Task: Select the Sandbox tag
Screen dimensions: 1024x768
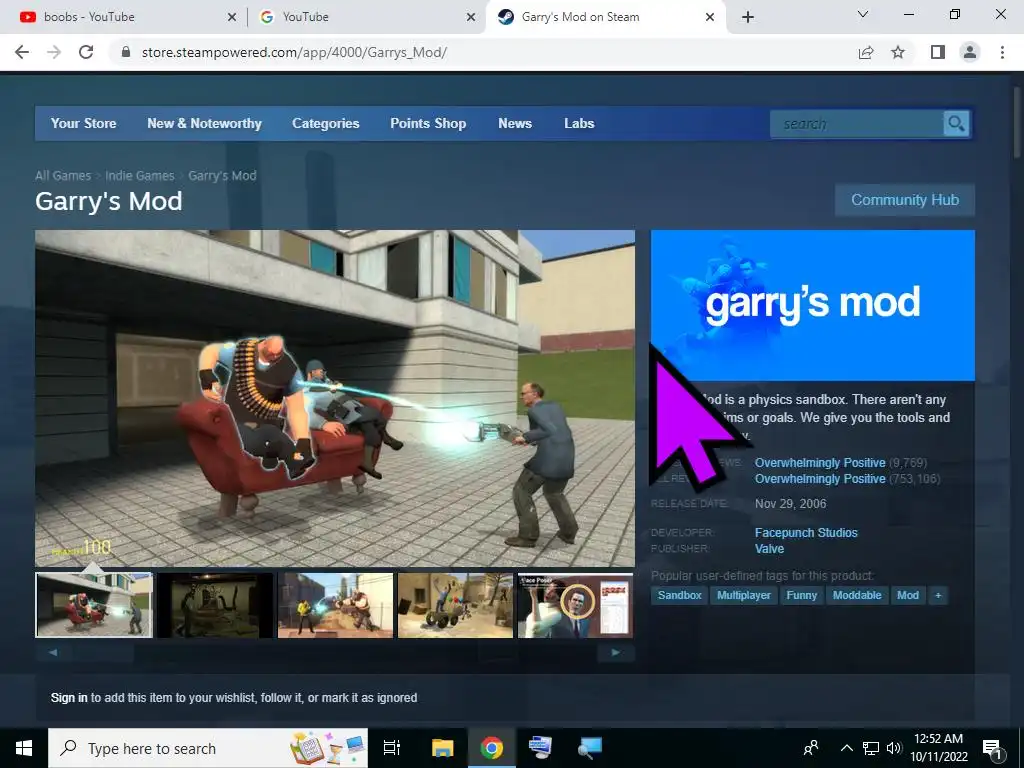Action: [x=680, y=596]
